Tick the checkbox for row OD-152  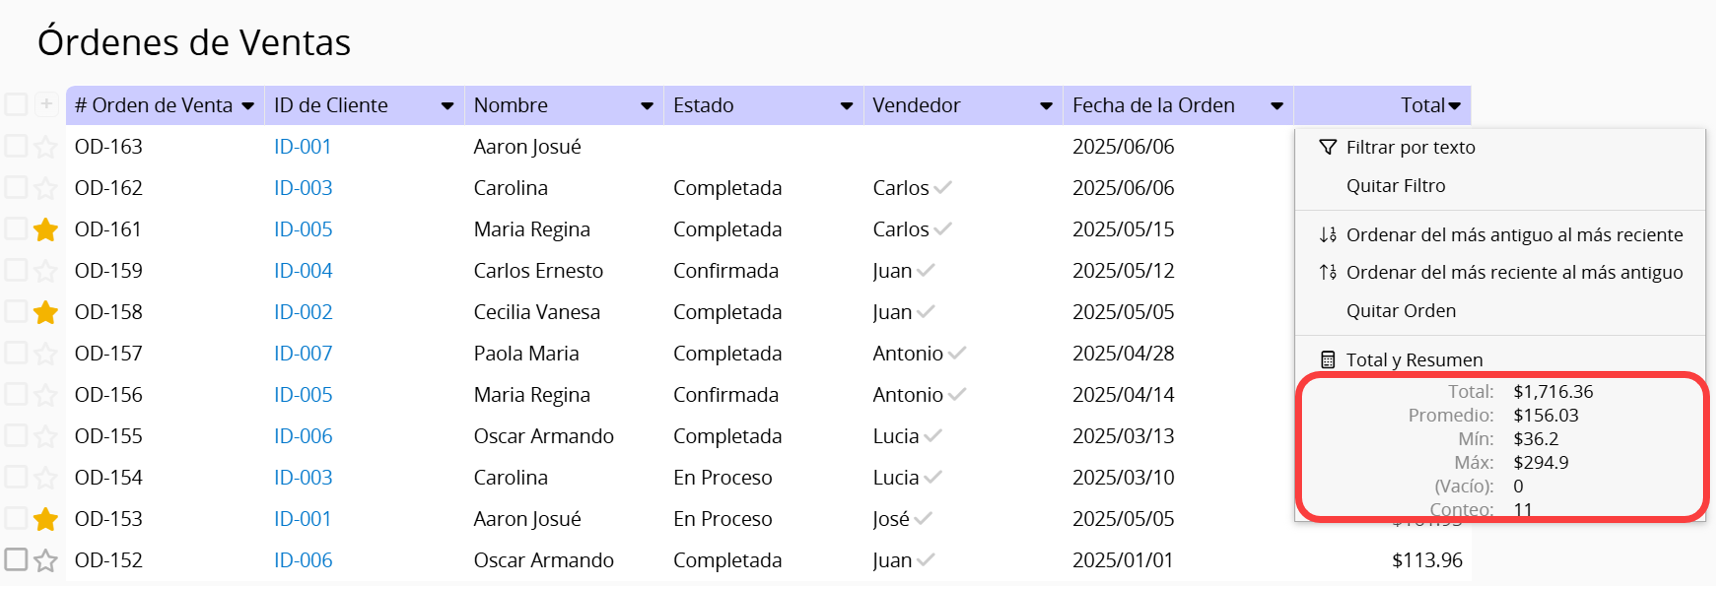16,560
